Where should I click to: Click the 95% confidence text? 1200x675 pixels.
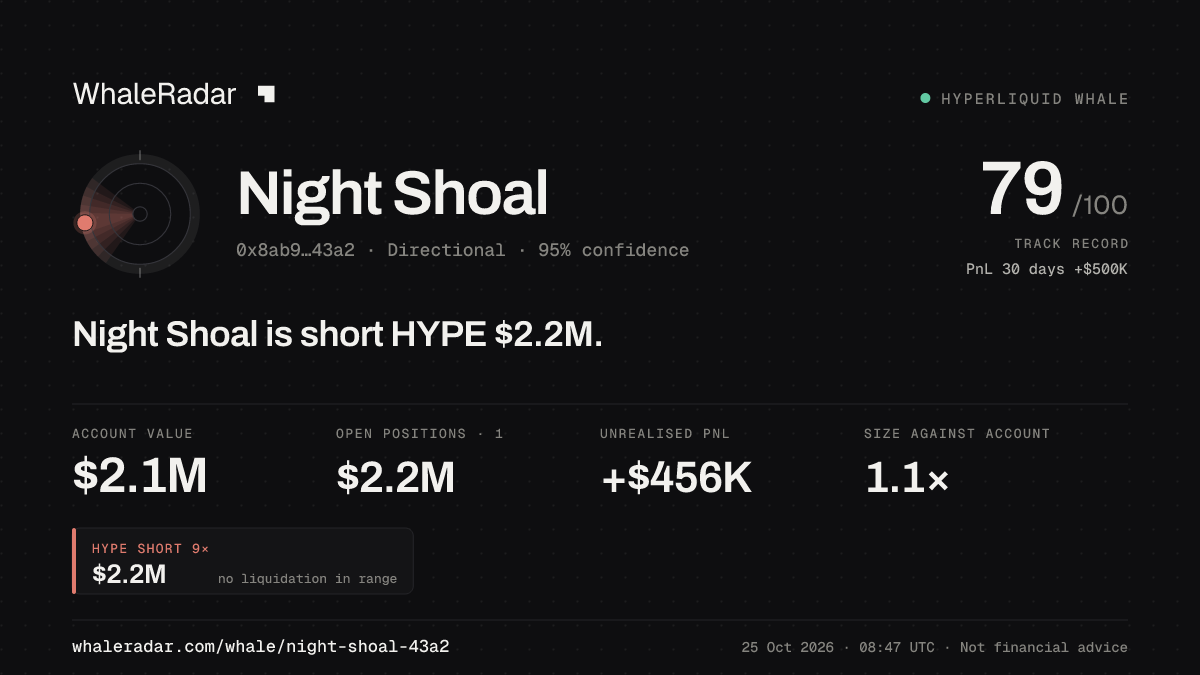pos(613,250)
